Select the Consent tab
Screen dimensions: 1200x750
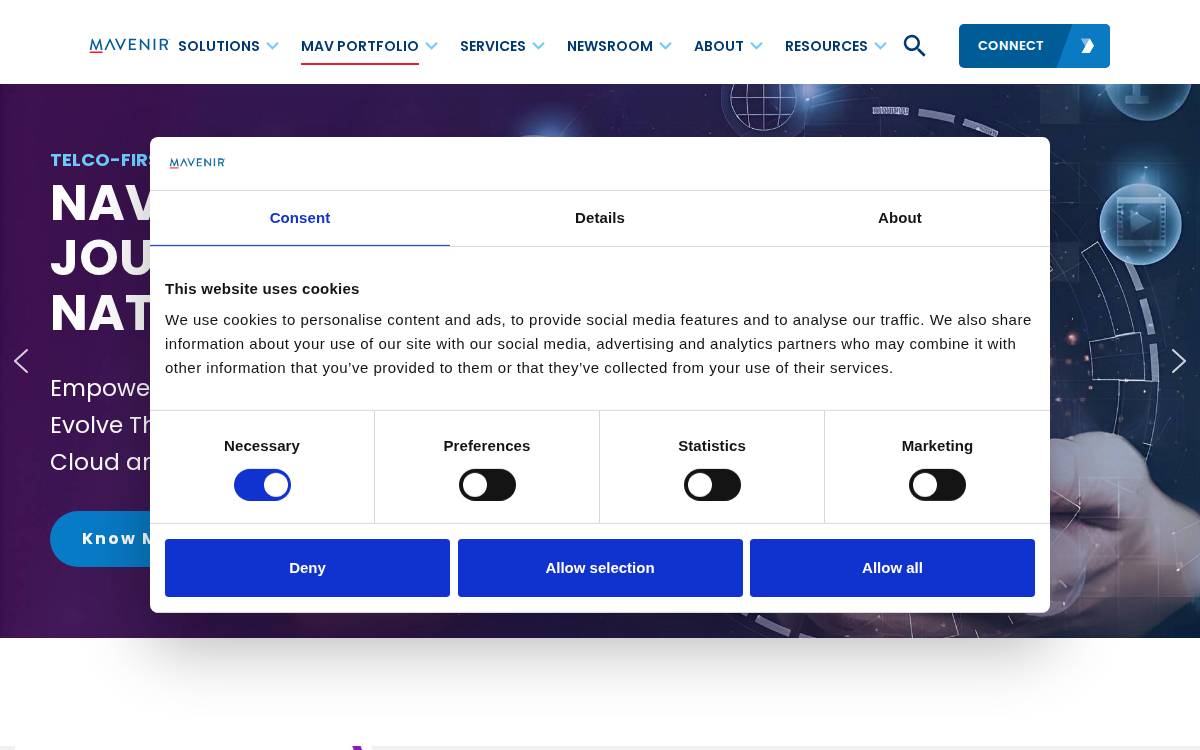(300, 218)
